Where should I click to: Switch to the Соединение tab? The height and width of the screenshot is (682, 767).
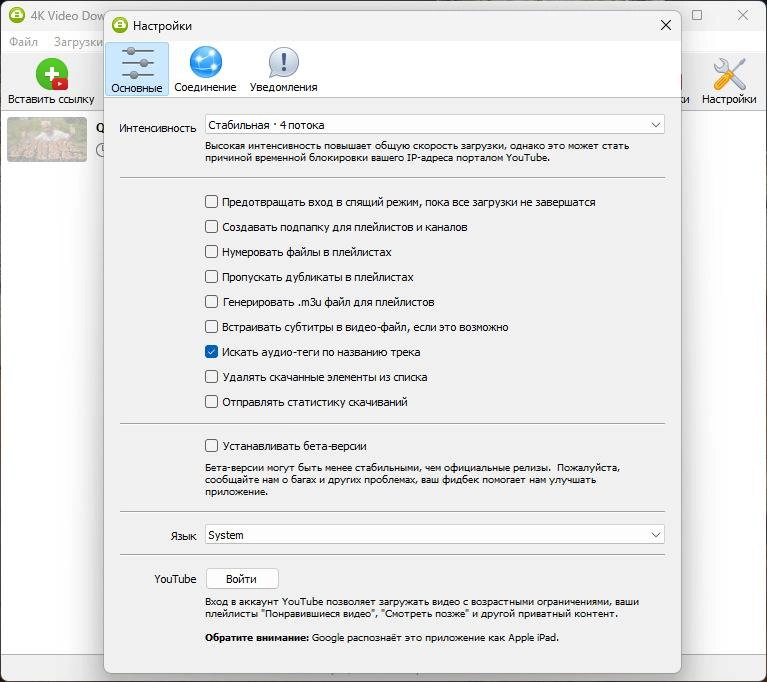(205, 69)
